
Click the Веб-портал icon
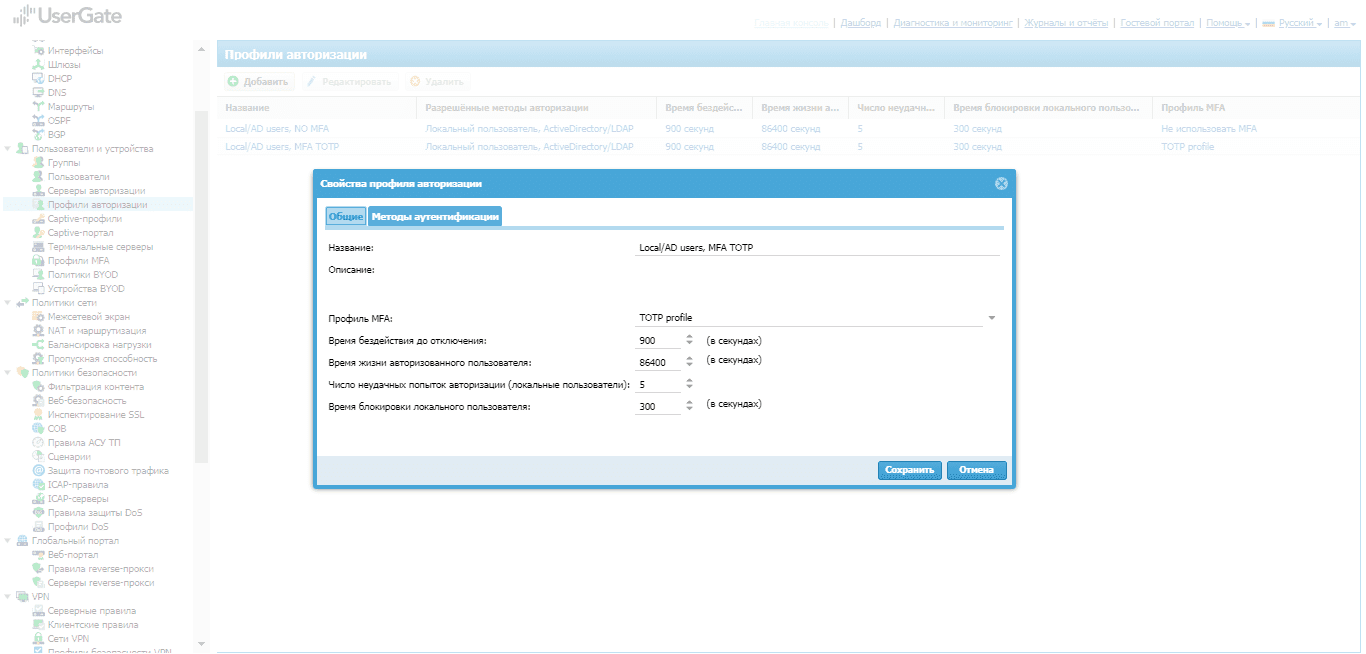tap(39, 555)
